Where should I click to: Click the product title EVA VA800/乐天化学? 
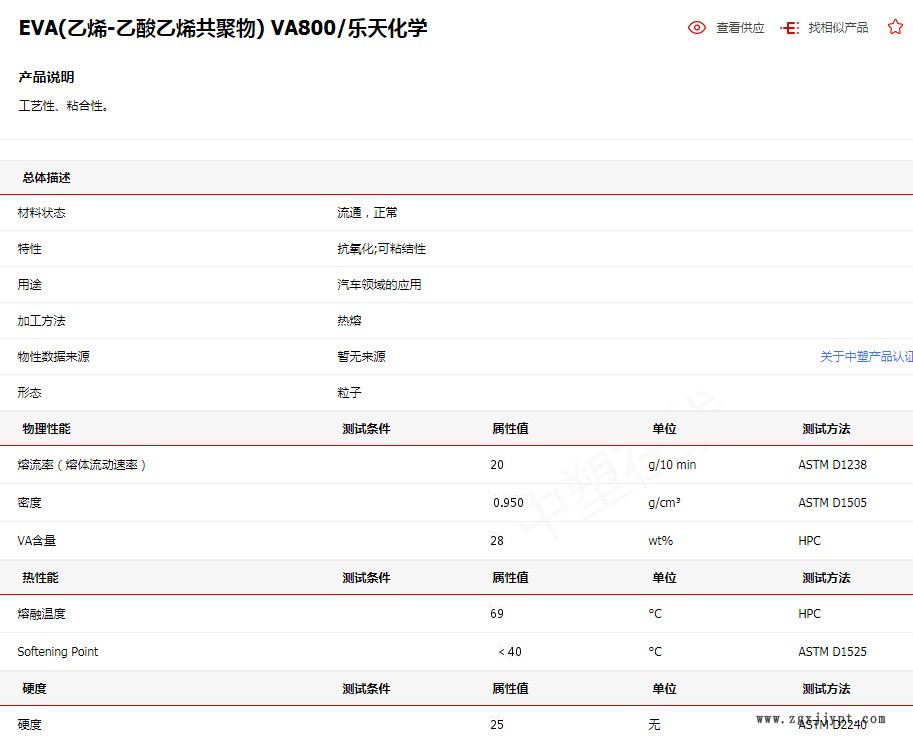point(223,28)
